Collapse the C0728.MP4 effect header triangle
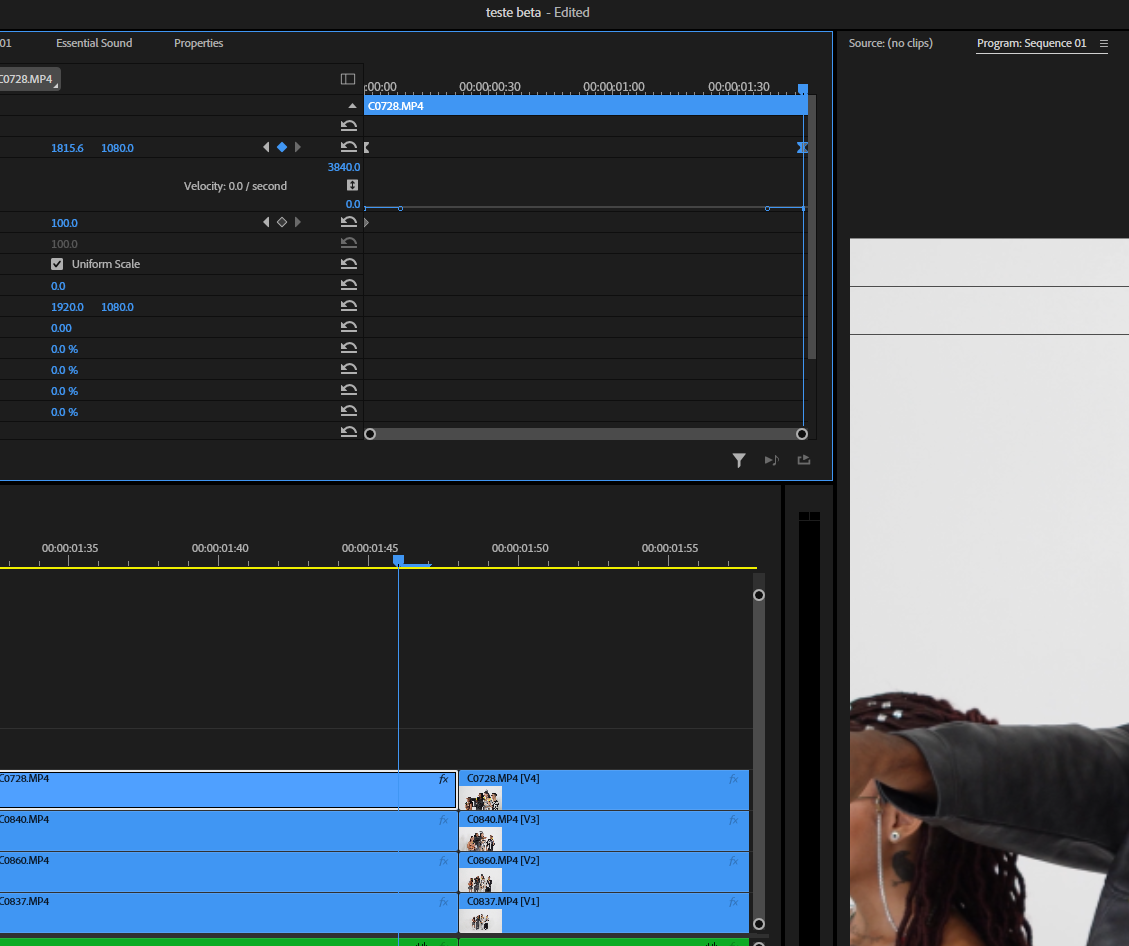1129x946 pixels. click(x=352, y=104)
